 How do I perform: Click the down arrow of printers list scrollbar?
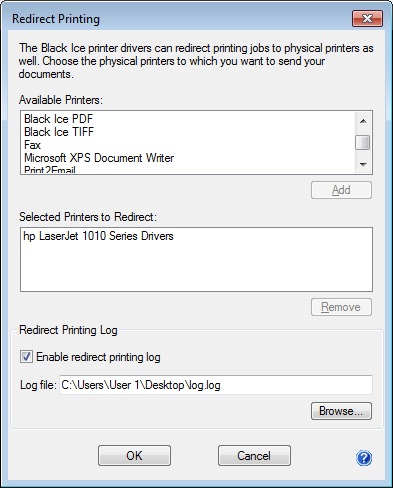click(363, 164)
